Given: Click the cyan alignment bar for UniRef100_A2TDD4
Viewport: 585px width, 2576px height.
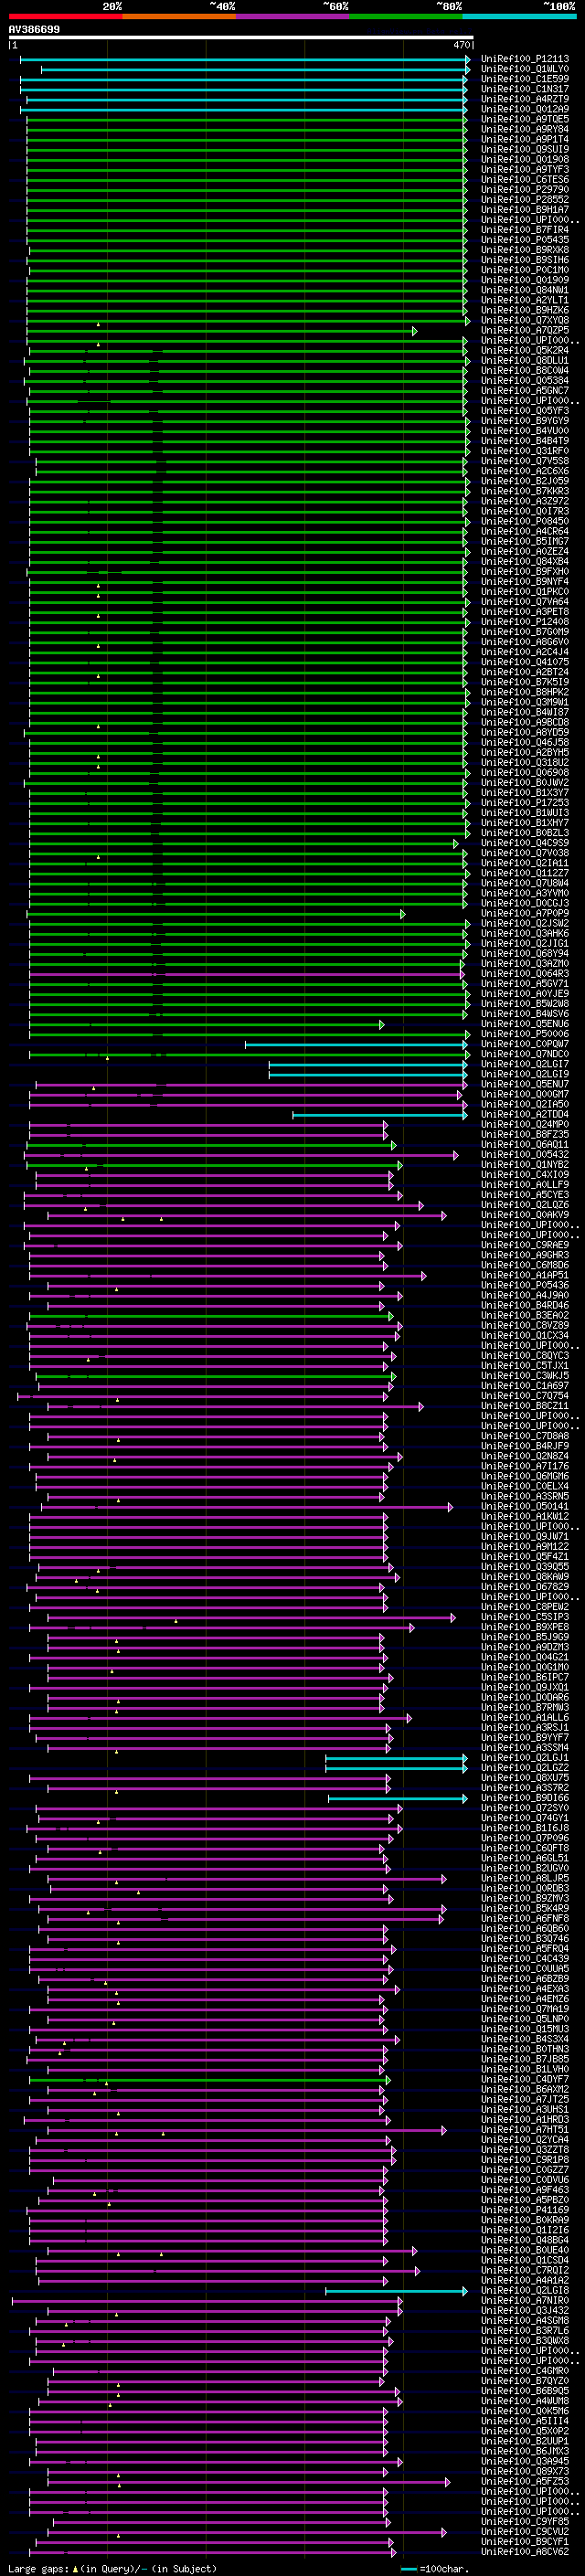Looking at the screenshot, I should tap(380, 1115).
